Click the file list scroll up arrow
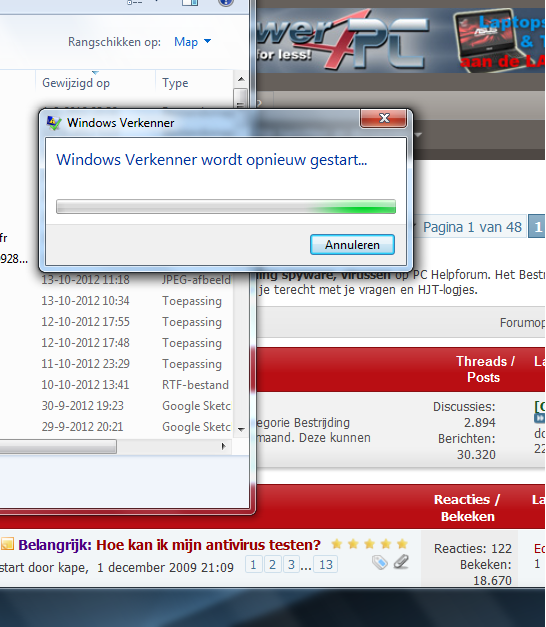Screen dimensions: 546x627 pyautogui.click(x=241, y=79)
